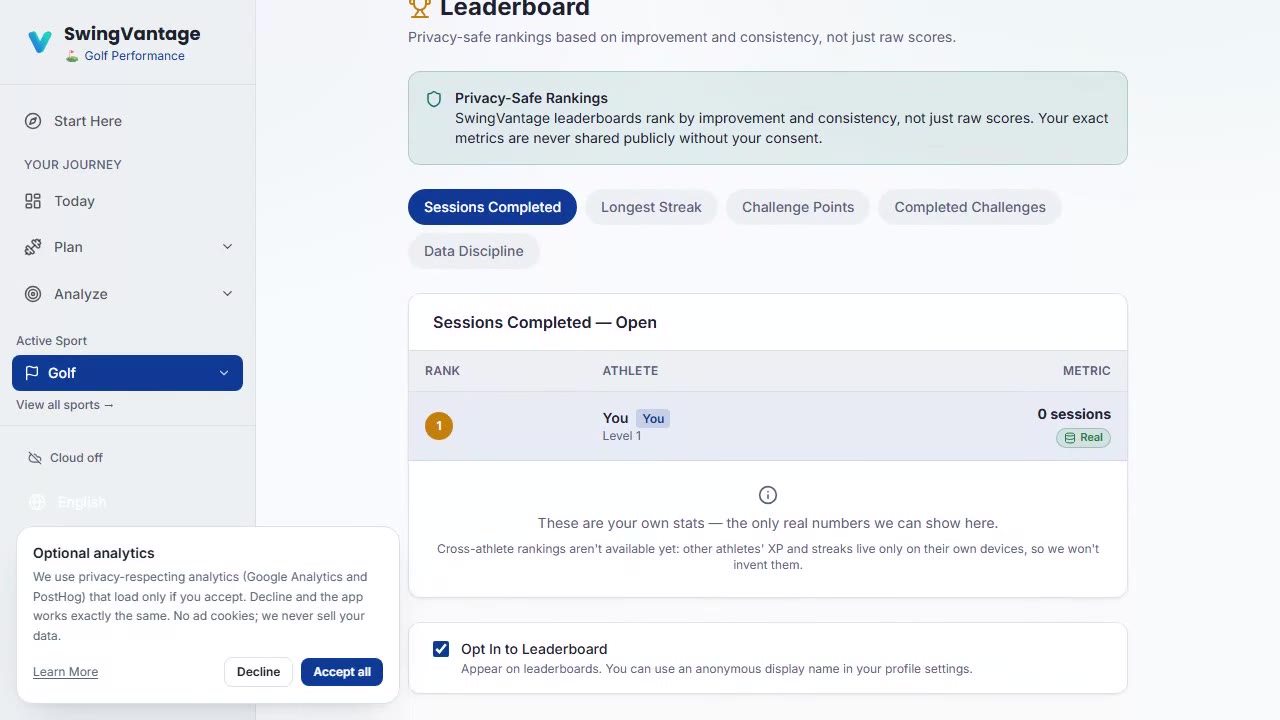Click the Today dashboard grid icon
This screenshot has height=720, width=1280.
(x=33, y=201)
